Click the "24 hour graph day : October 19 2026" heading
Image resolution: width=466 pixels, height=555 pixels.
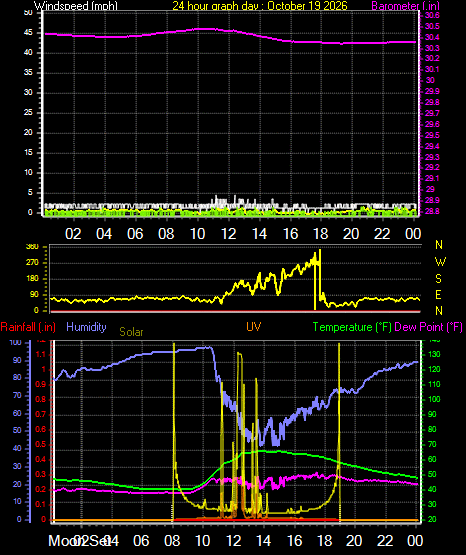coord(260,6)
